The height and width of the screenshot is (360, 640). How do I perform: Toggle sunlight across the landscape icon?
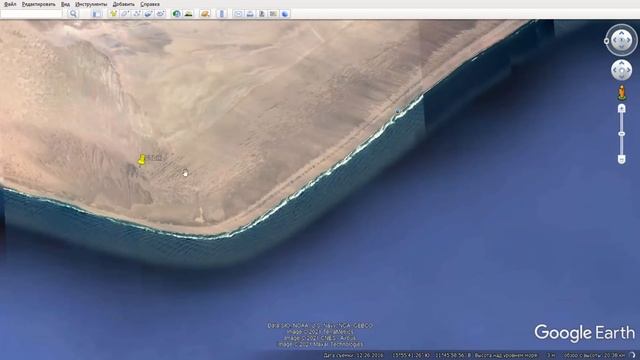click(189, 14)
